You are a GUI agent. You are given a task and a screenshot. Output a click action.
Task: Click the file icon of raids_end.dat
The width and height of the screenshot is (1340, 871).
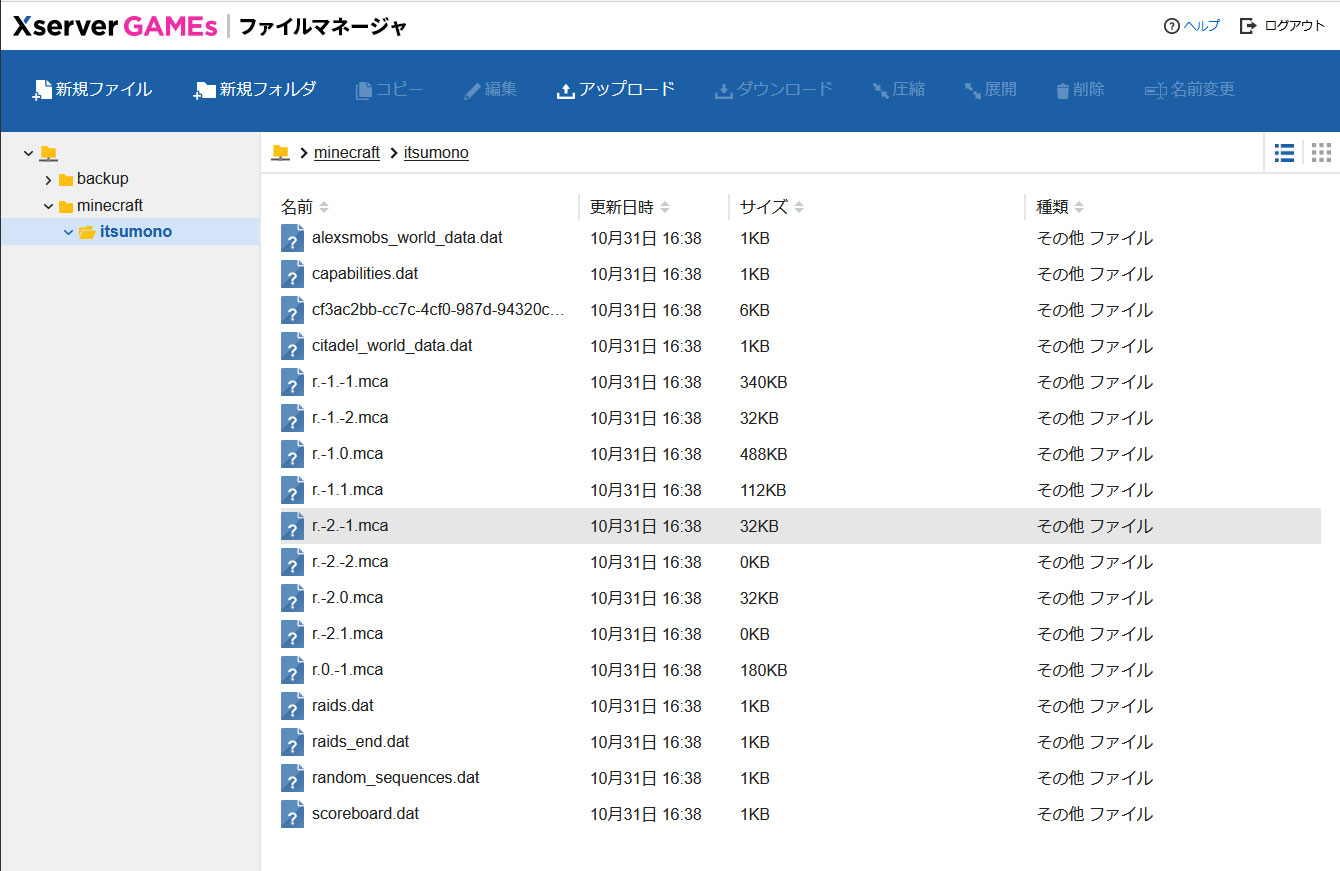pos(292,742)
